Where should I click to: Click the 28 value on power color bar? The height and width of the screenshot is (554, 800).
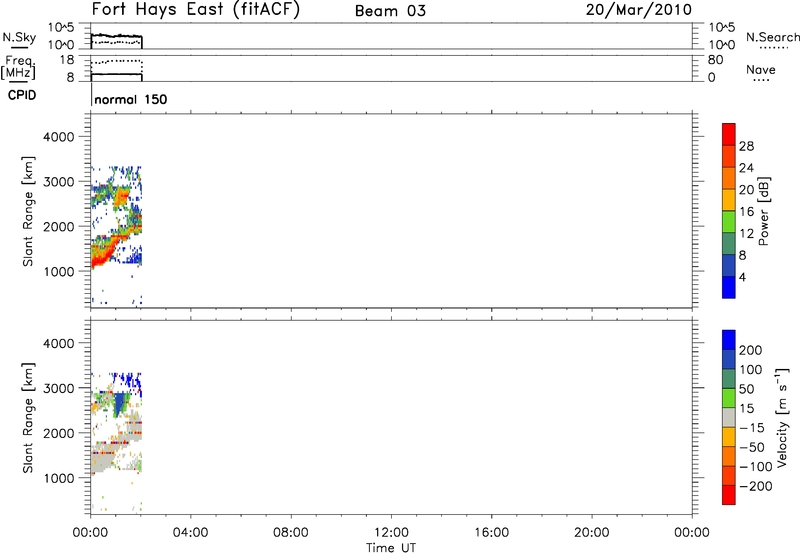click(x=746, y=146)
